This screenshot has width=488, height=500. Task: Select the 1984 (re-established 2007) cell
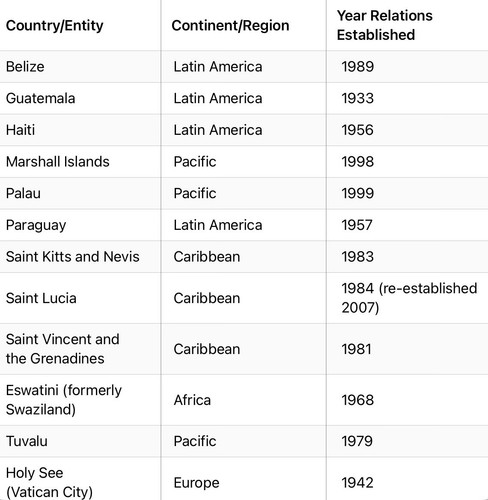click(x=409, y=298)
